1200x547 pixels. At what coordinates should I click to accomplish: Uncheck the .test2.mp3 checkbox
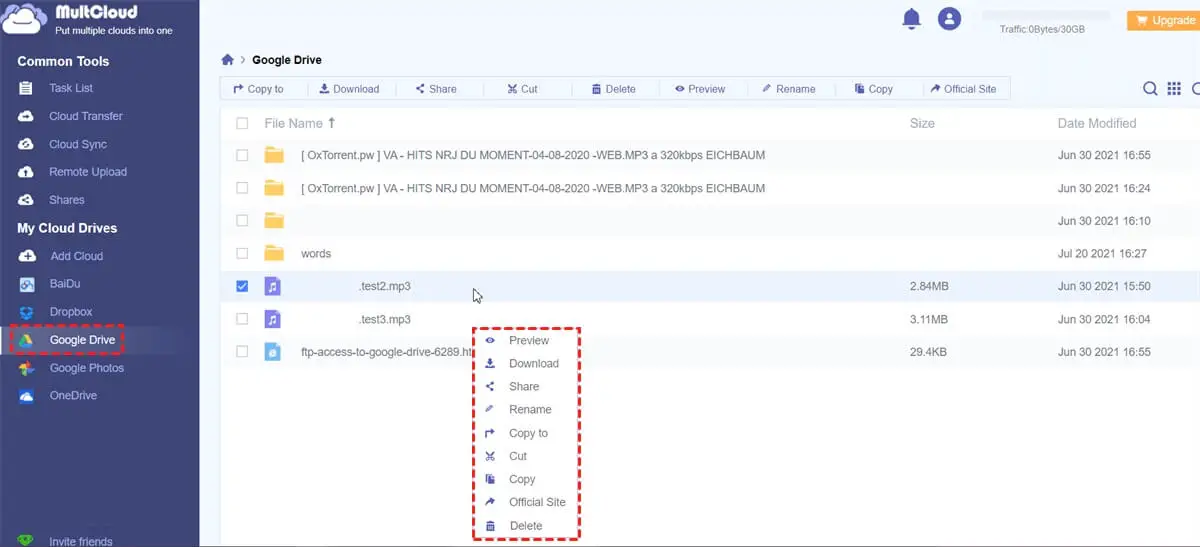242,286
